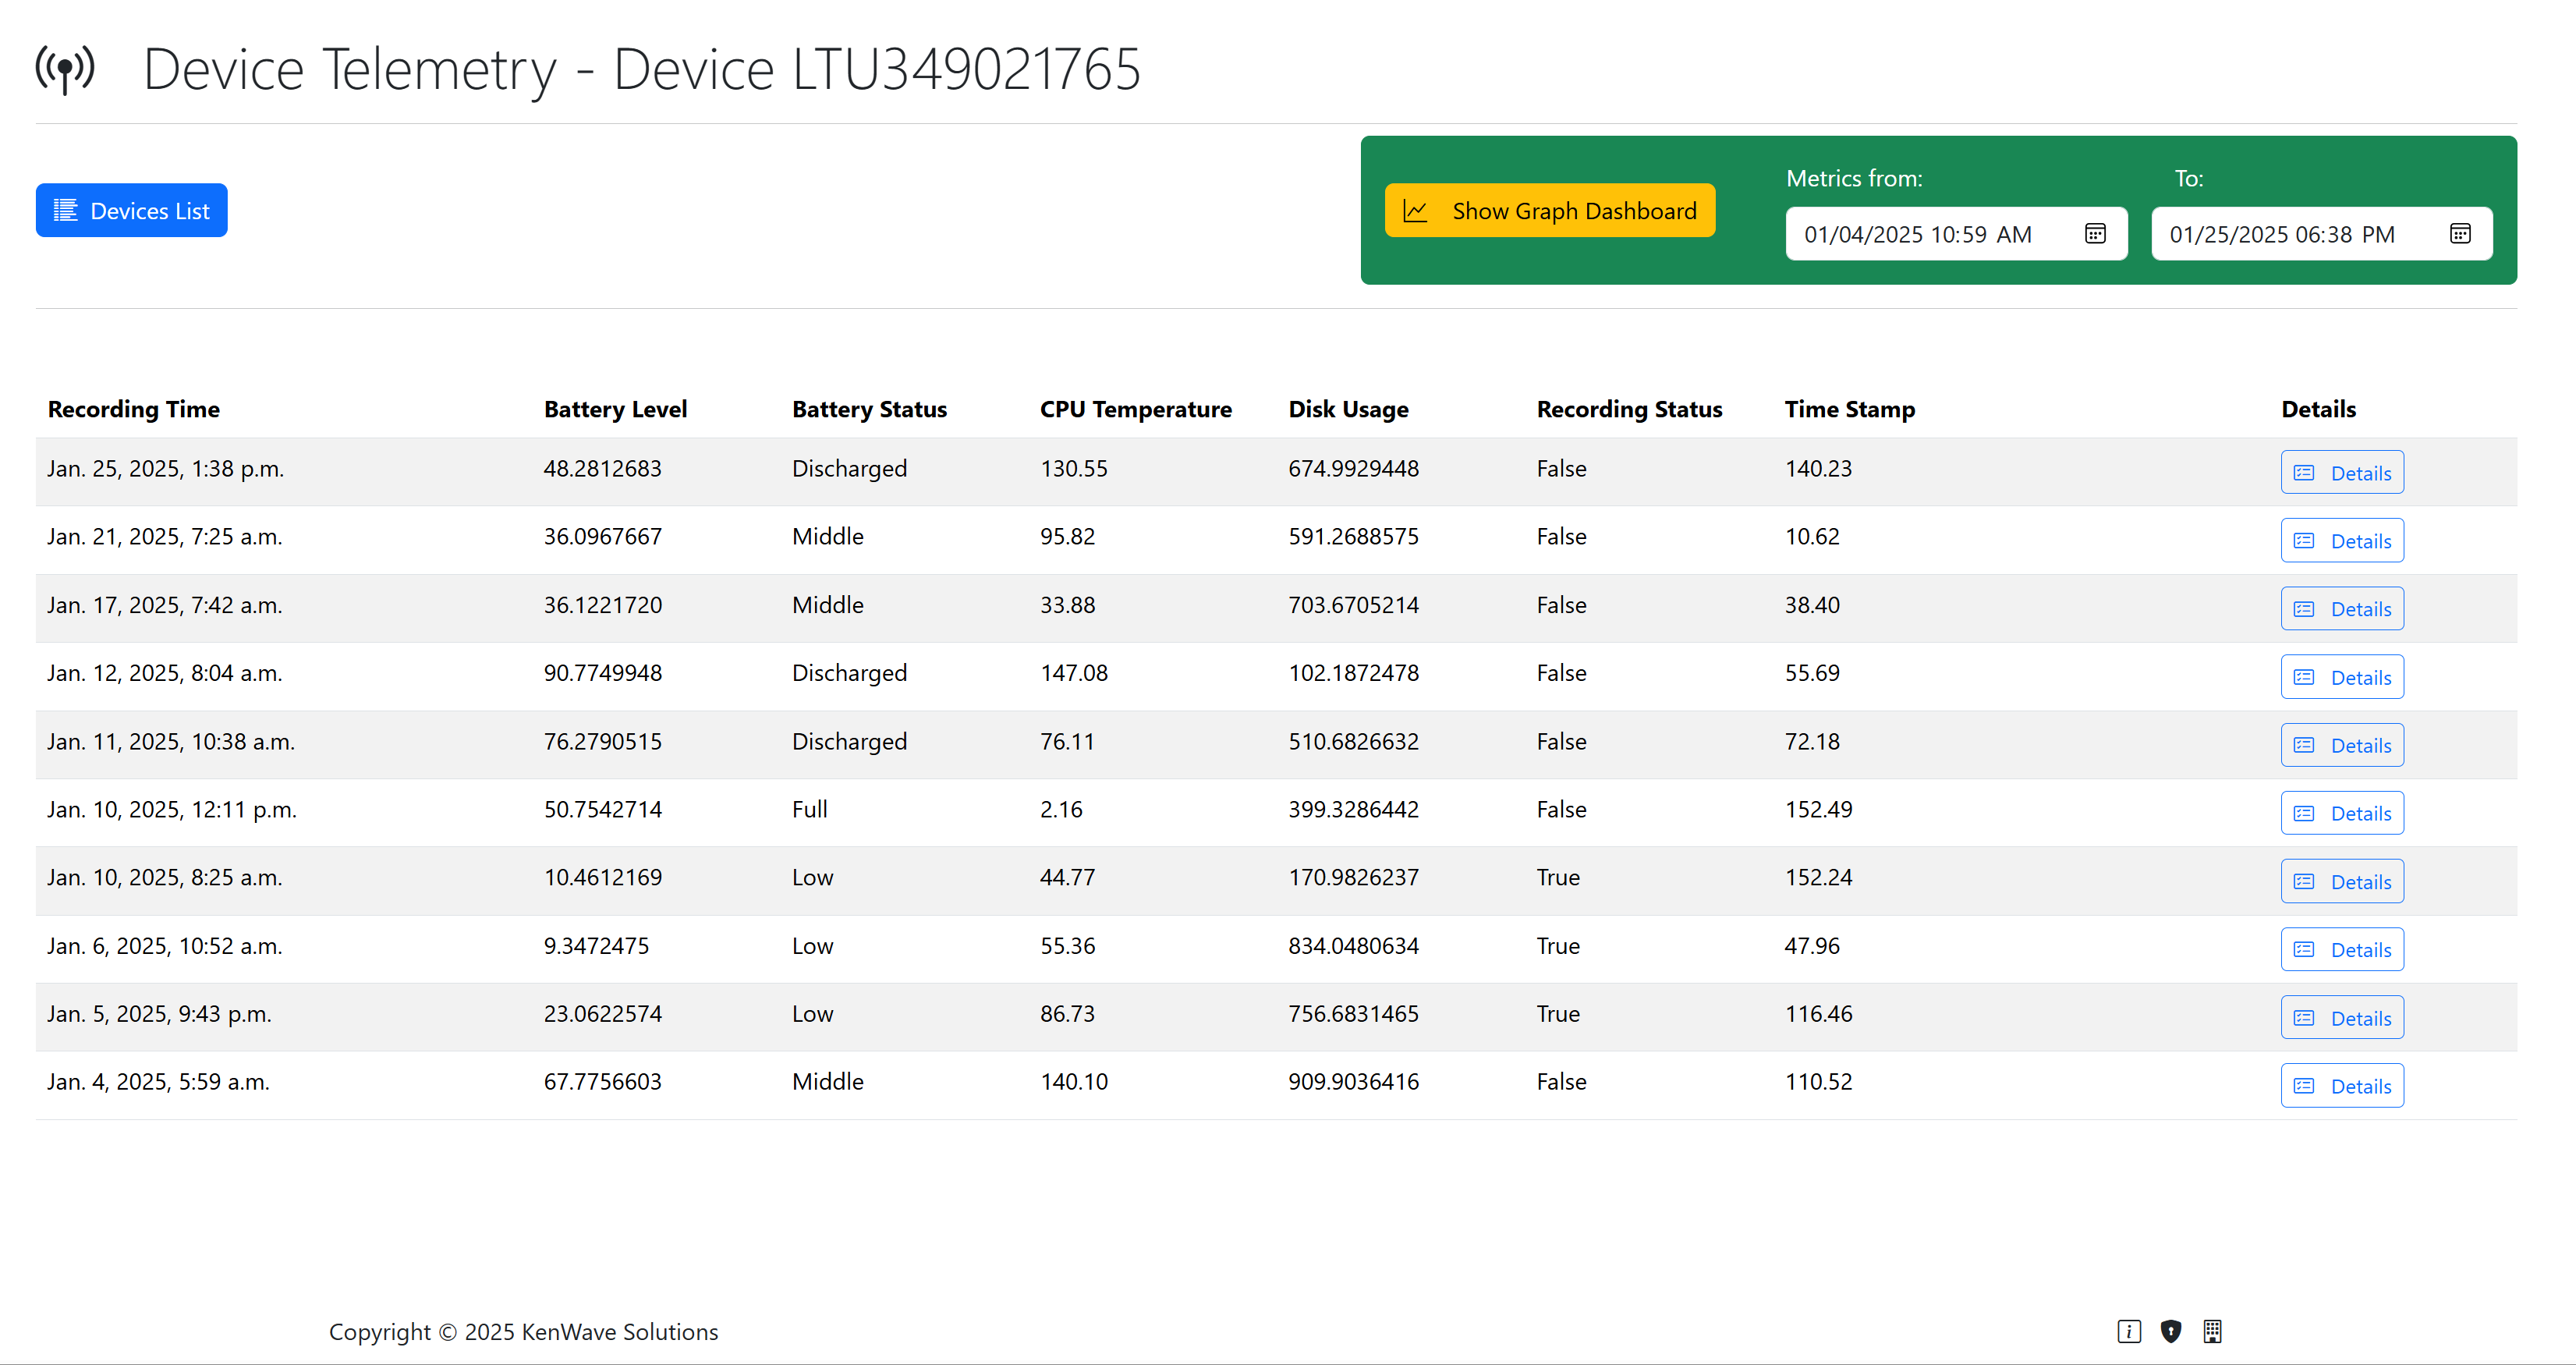Click the Battery Level column header
The width and height of the screenshot is (2576, 1365).
tap(615, 409)
